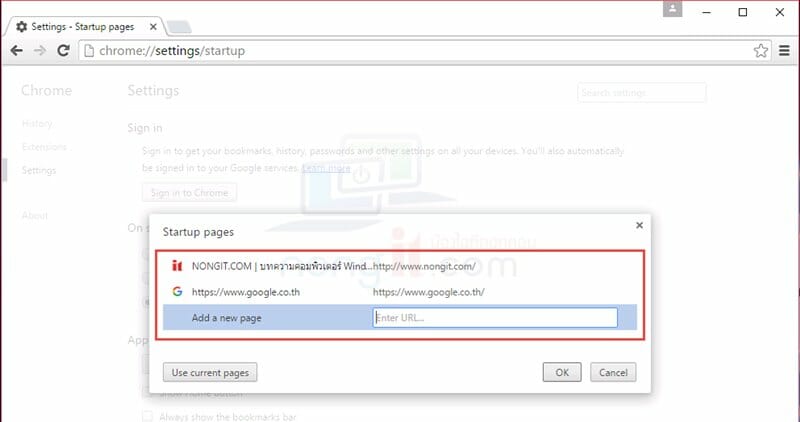Click Use current pages button
Image resolution: width=800 pixels, height=422 pixels.
point(210,372)
